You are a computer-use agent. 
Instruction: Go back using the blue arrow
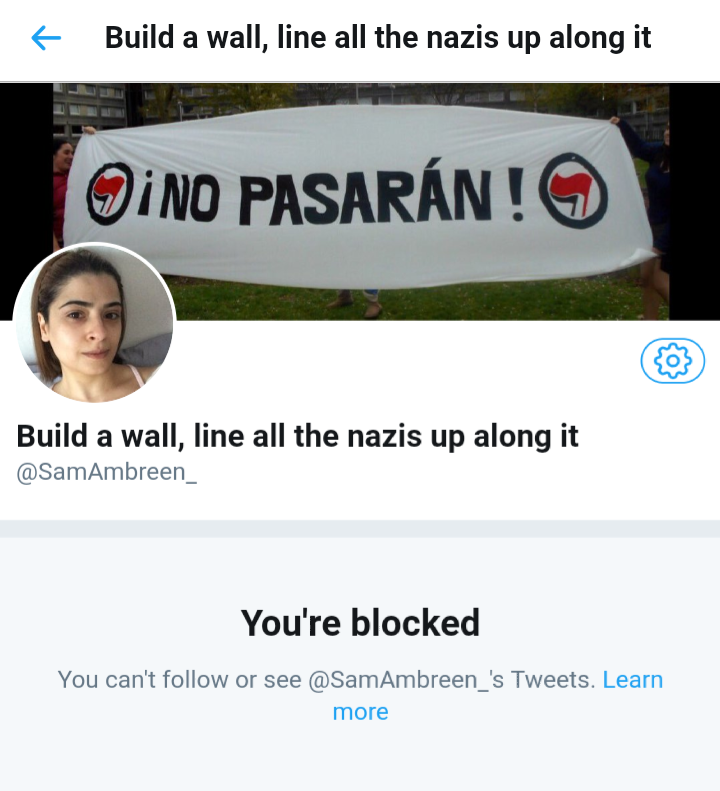(x=46, y=38)
